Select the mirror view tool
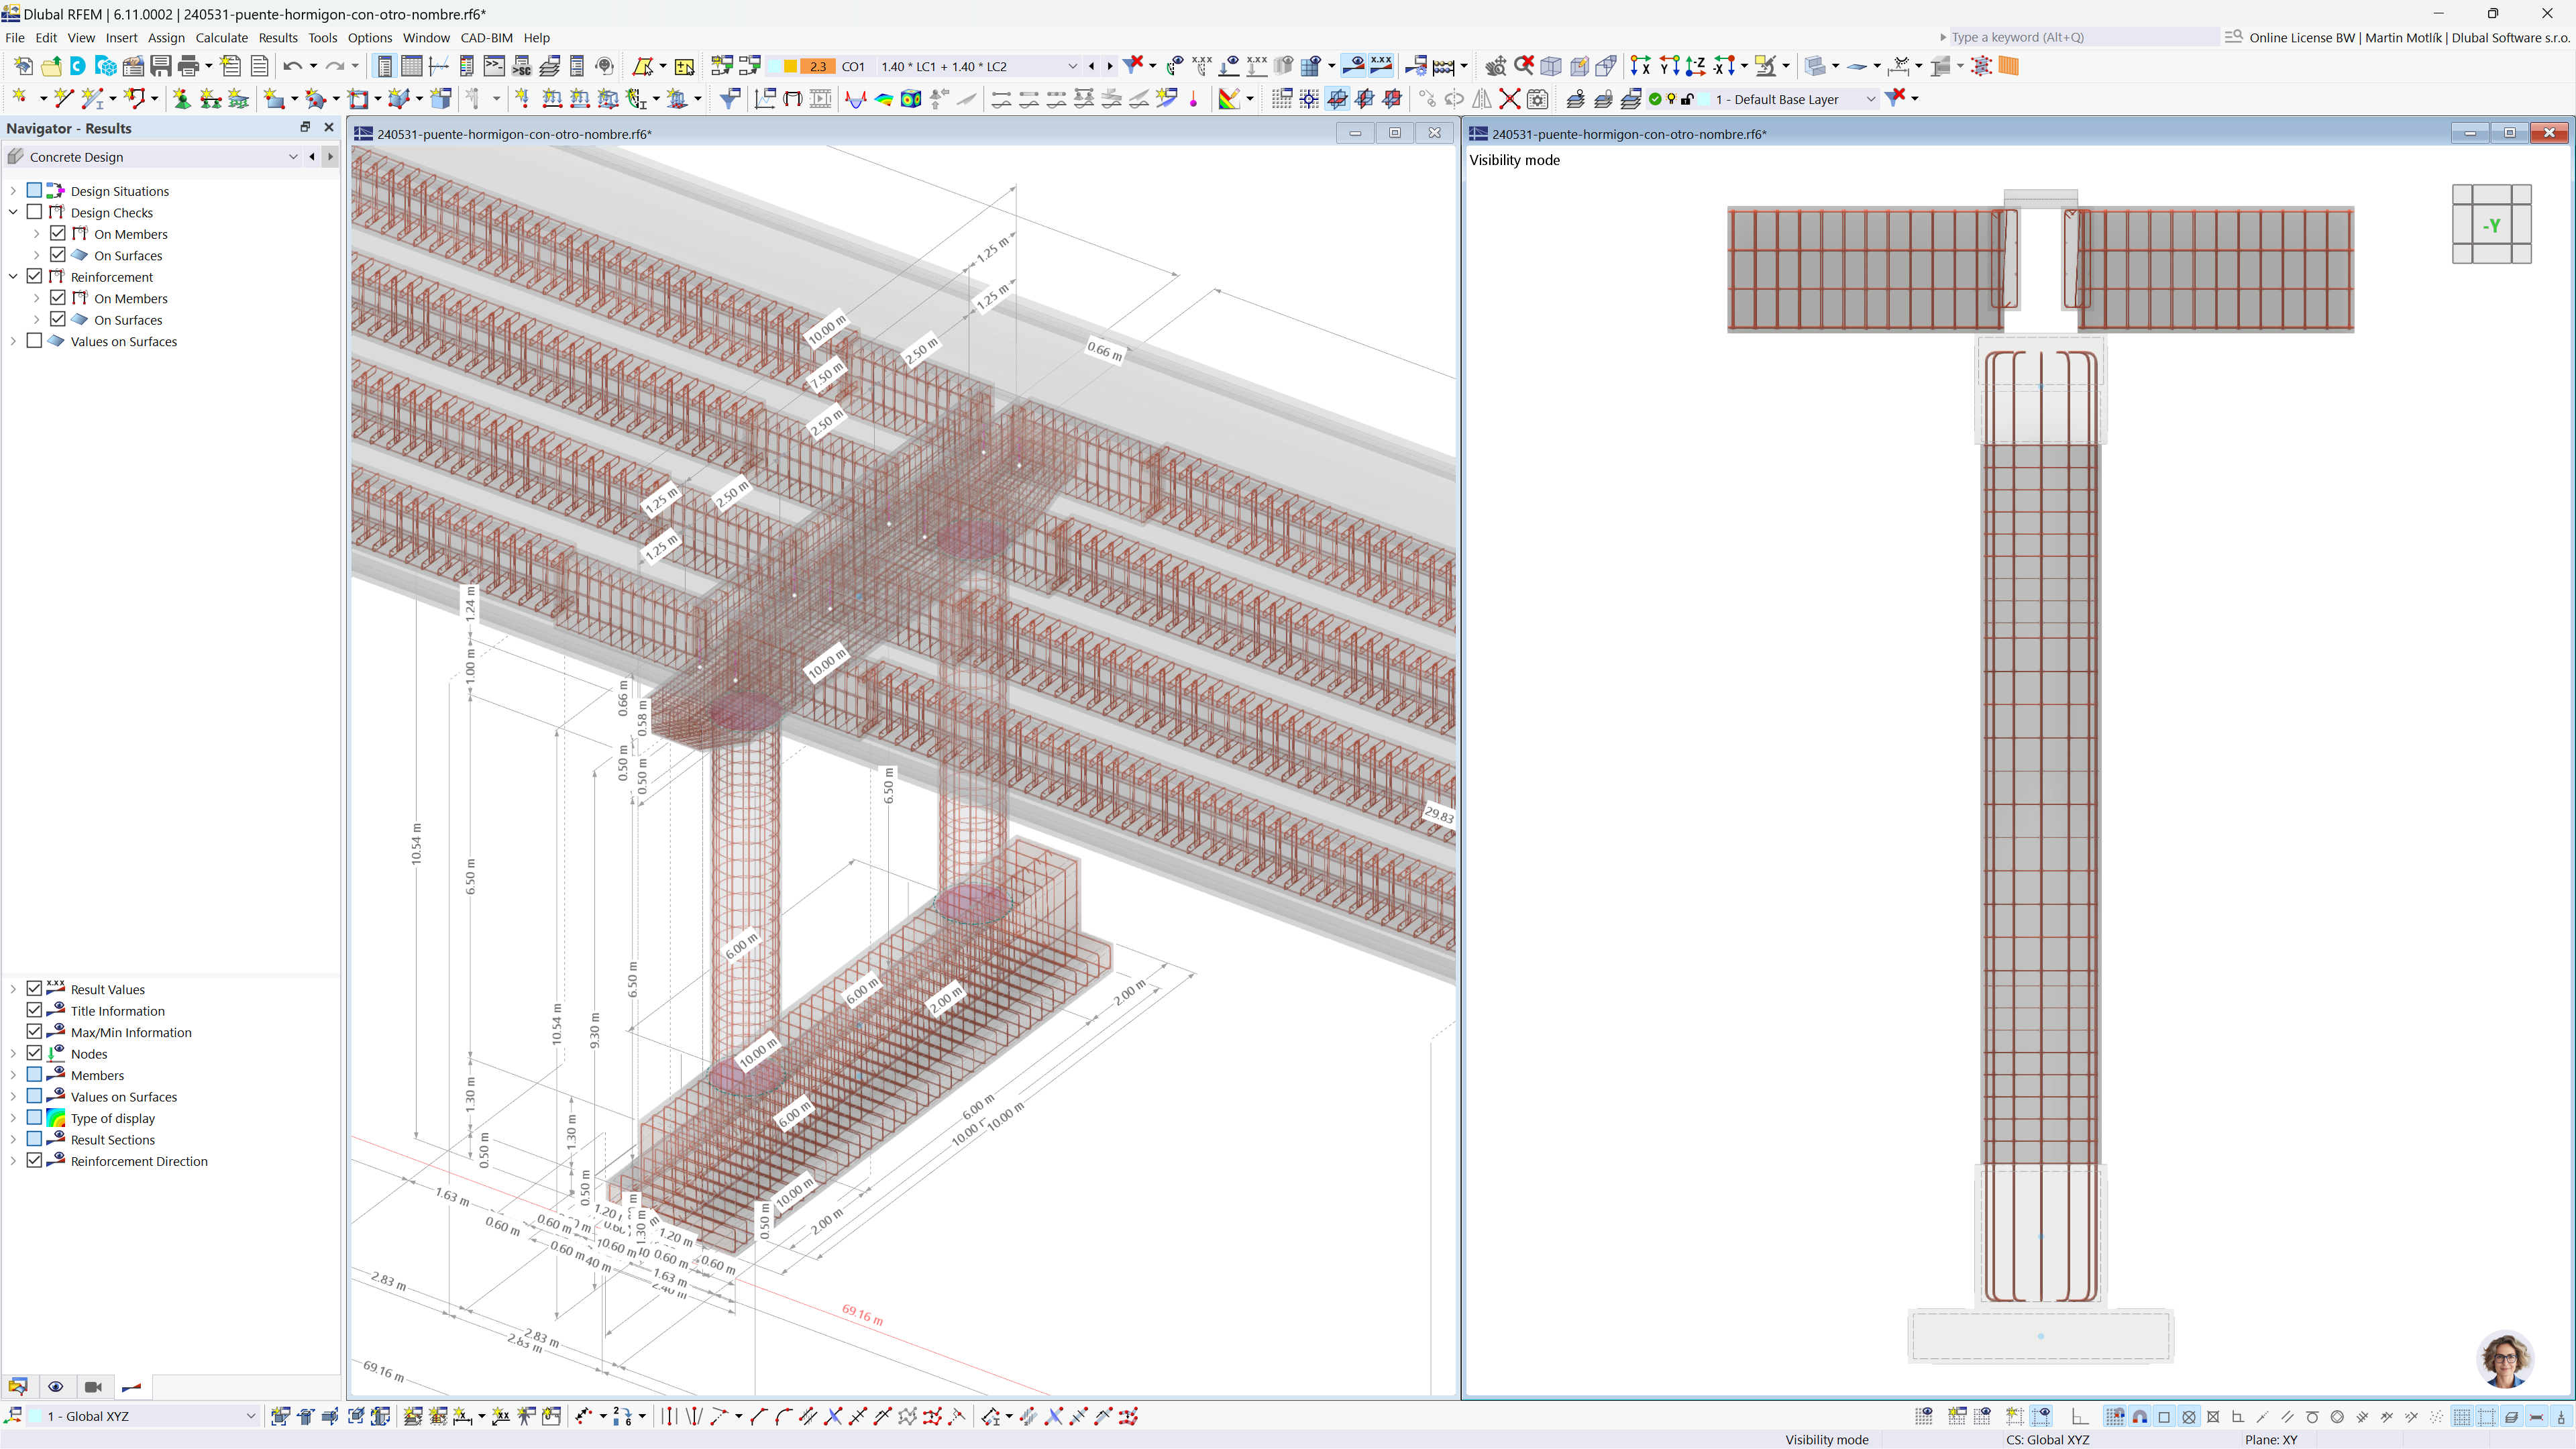This screenshot has height=1449, width=2576. (x=1481, y=99)
